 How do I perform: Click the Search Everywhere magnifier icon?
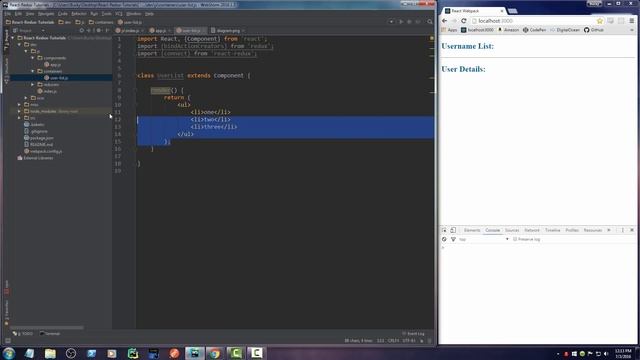click(430, 22)
